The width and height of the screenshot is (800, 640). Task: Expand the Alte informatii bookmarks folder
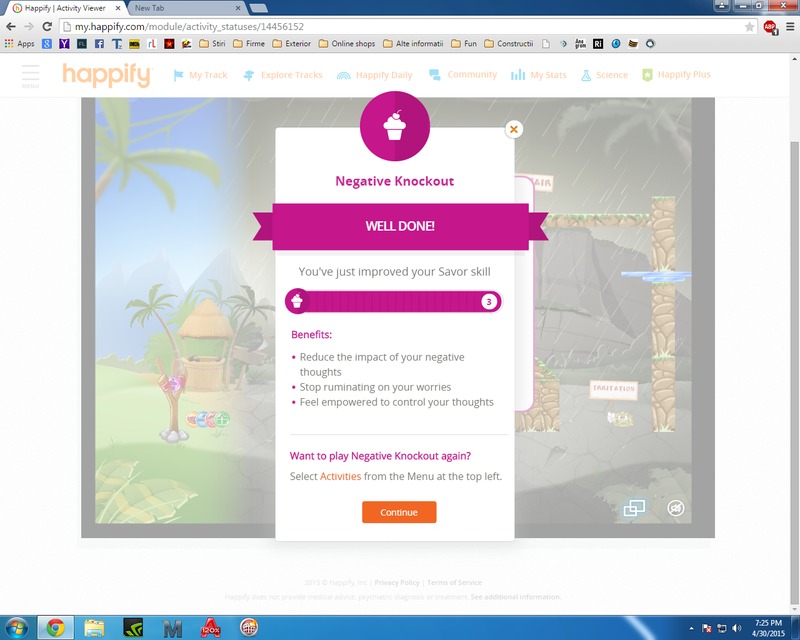(x=413, y=44)
